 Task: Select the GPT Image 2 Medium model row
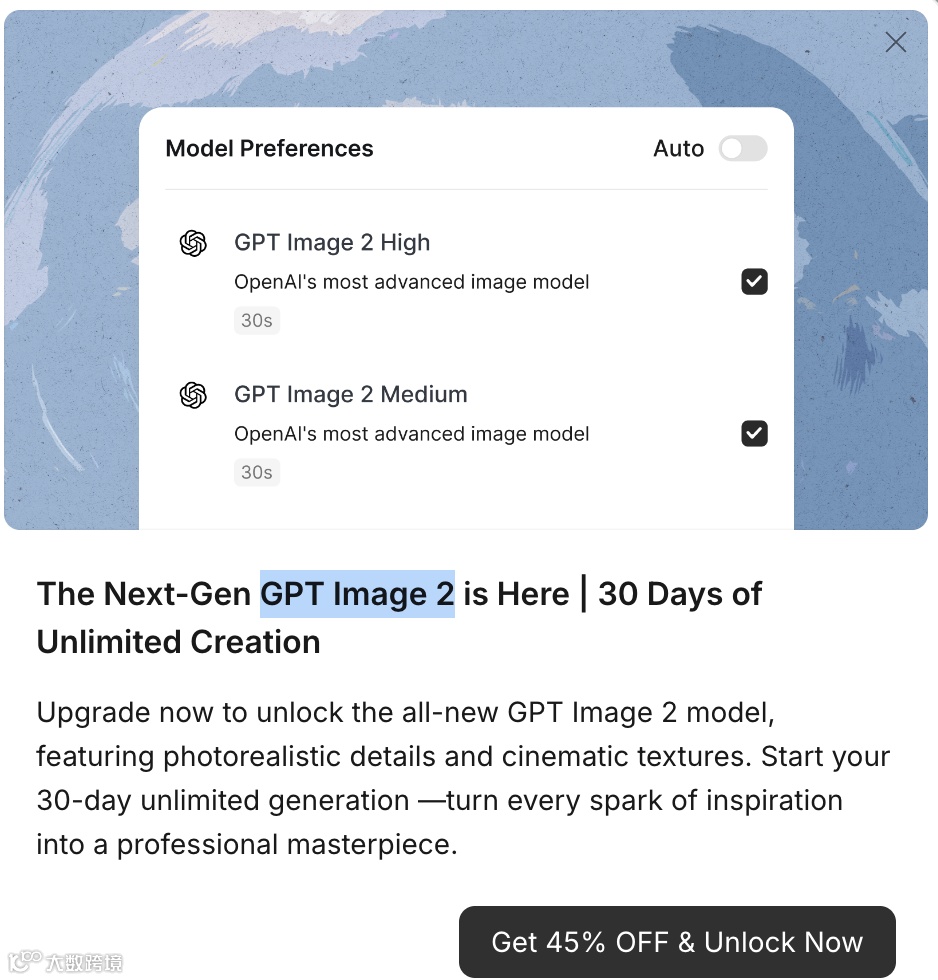point(350,394)
